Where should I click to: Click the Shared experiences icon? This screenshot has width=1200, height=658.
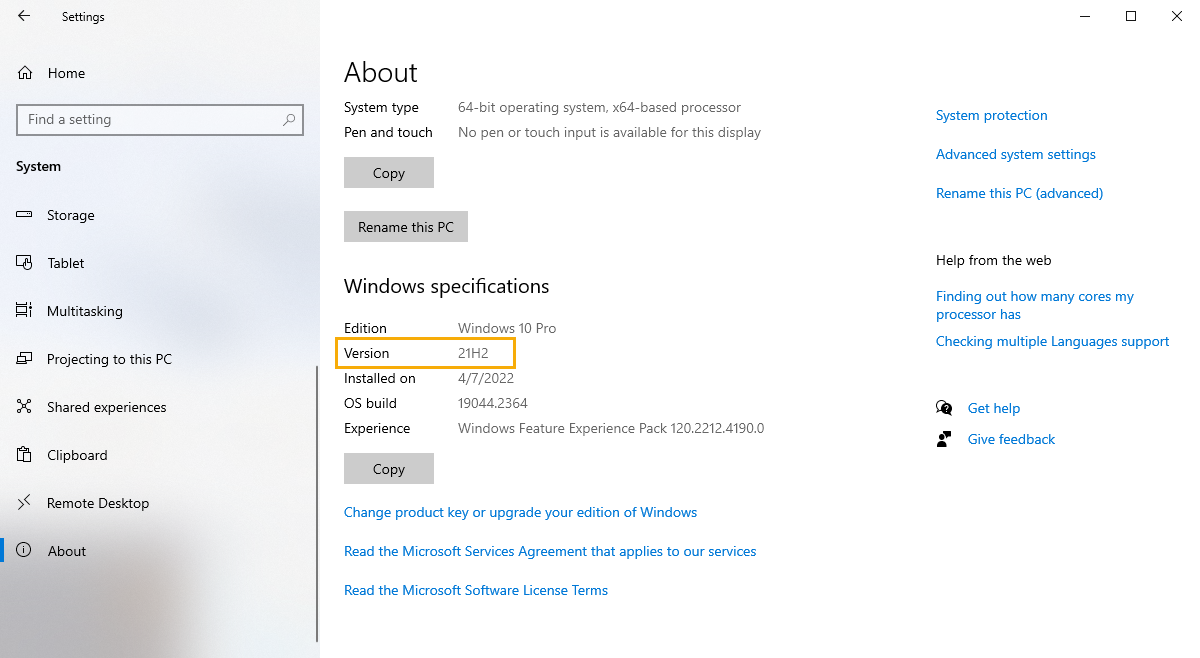pos(25,407)
